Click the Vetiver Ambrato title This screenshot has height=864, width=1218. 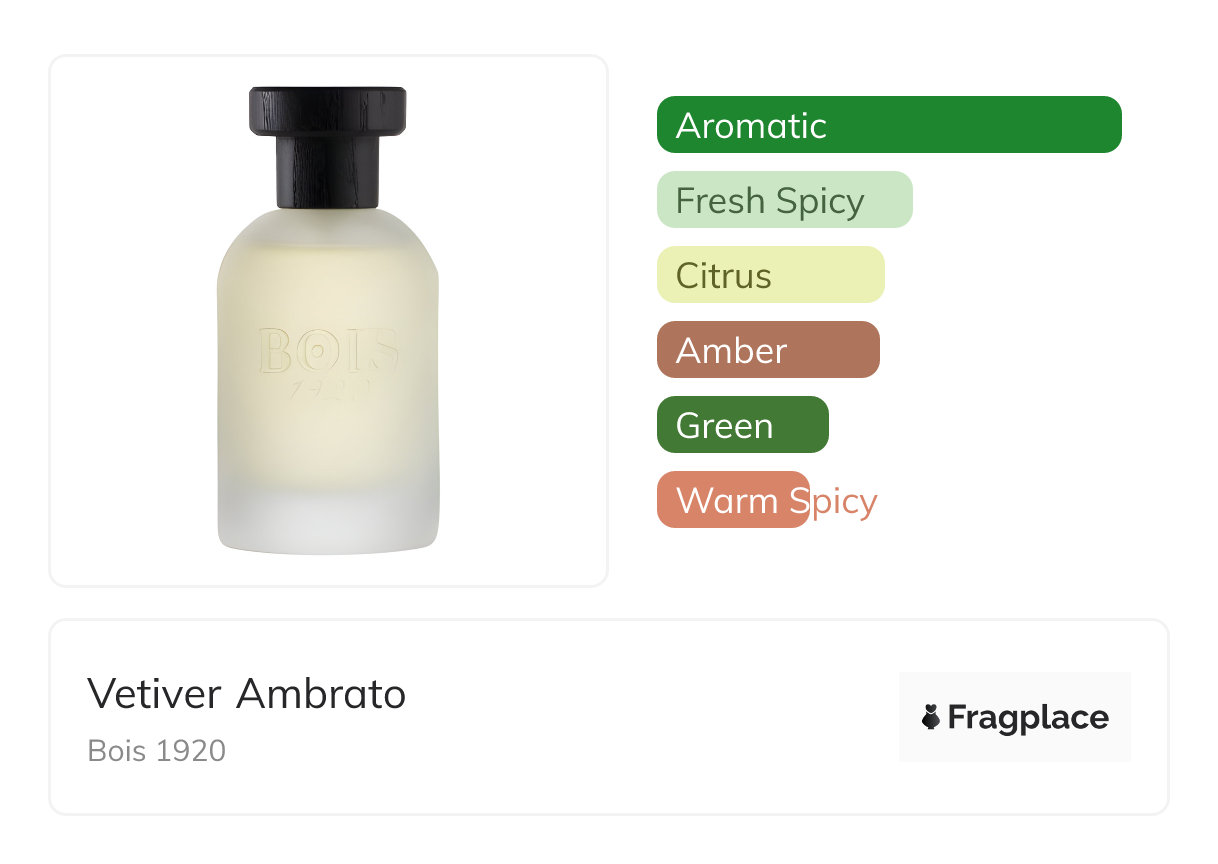click(246, 694)
